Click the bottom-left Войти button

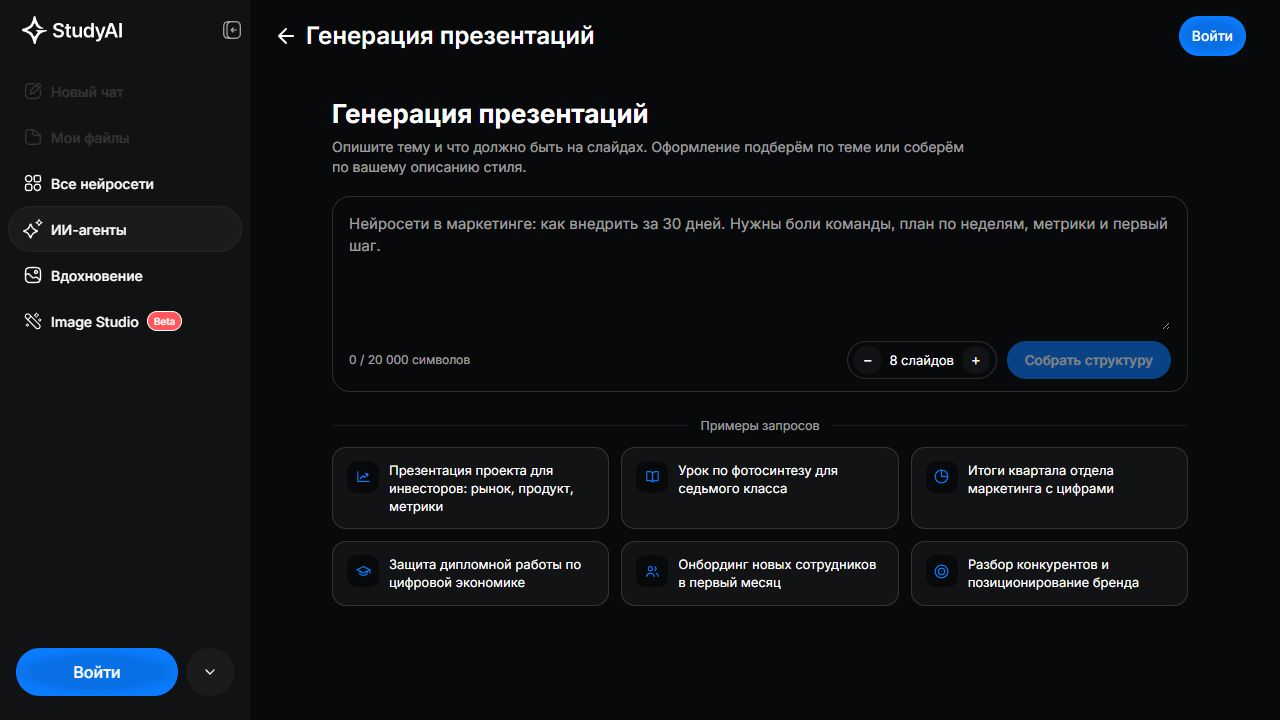click(97, 672)
